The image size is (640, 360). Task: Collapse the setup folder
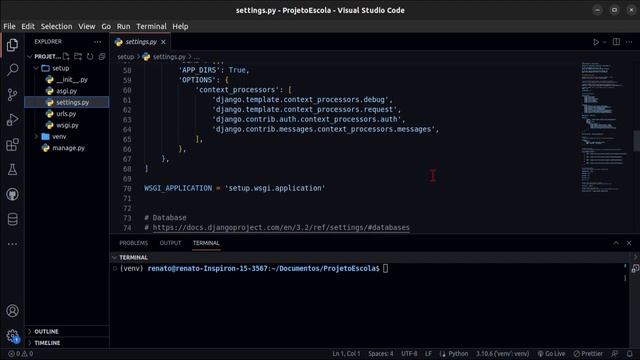tap(36, 68)
